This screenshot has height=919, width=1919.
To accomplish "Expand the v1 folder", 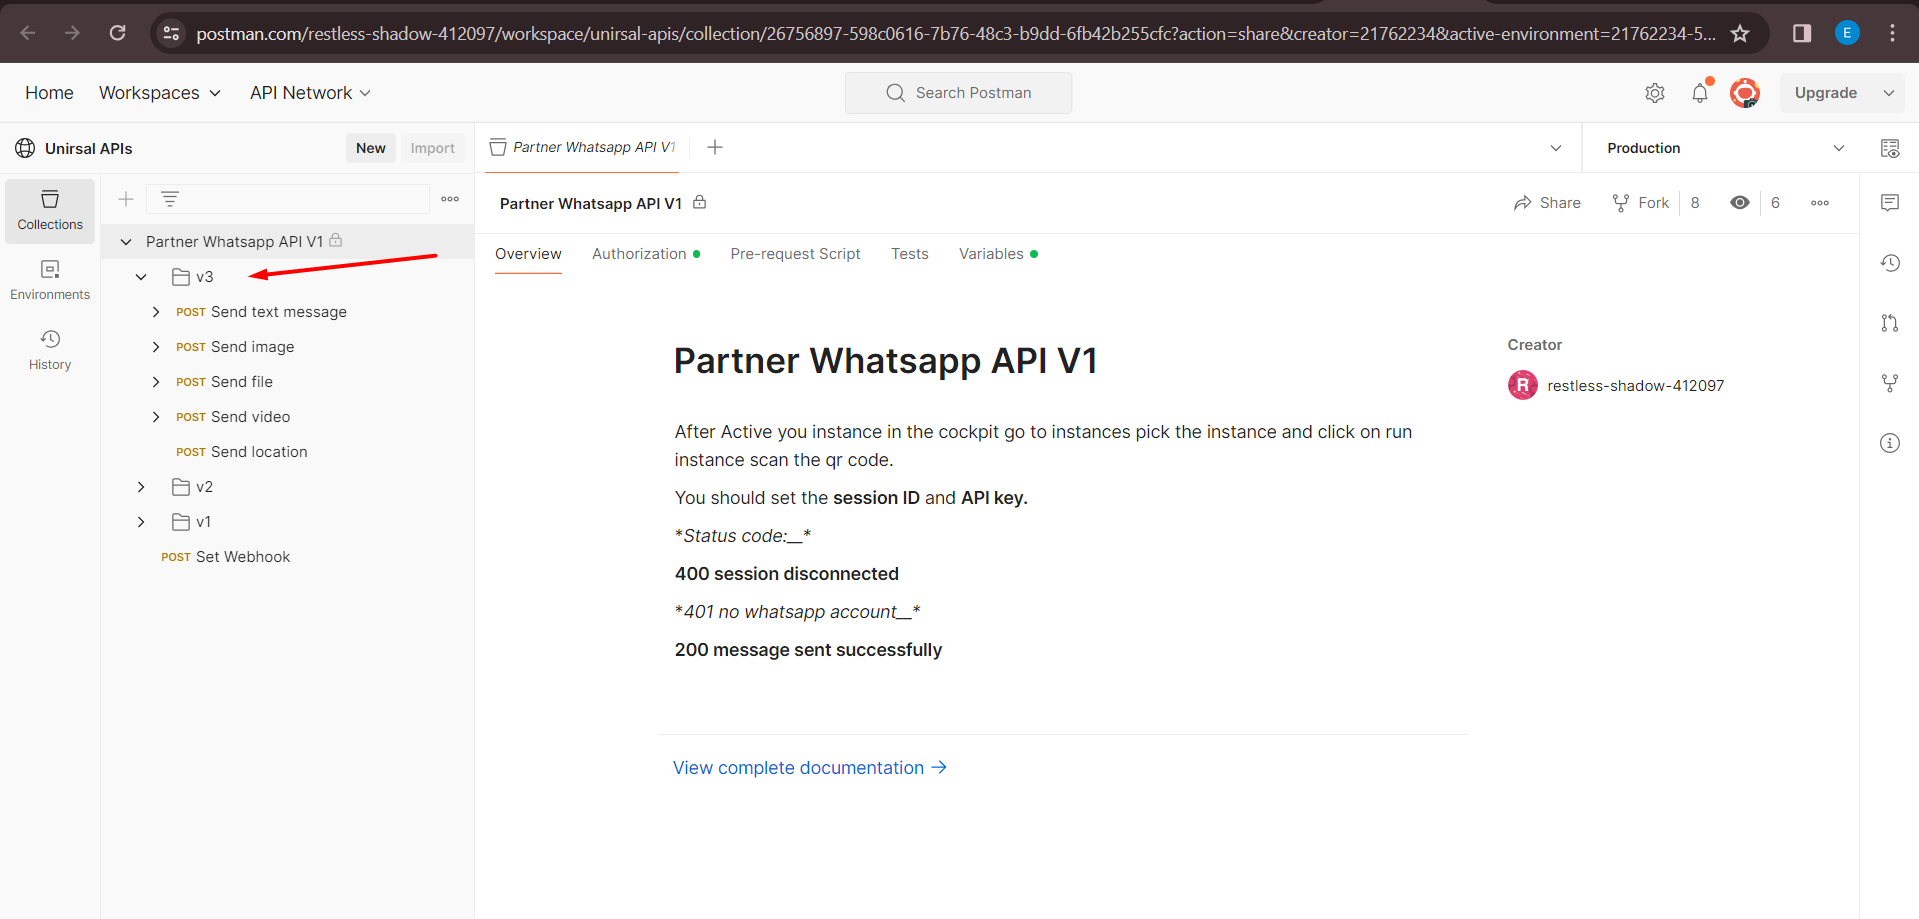I will click(141, 522).
